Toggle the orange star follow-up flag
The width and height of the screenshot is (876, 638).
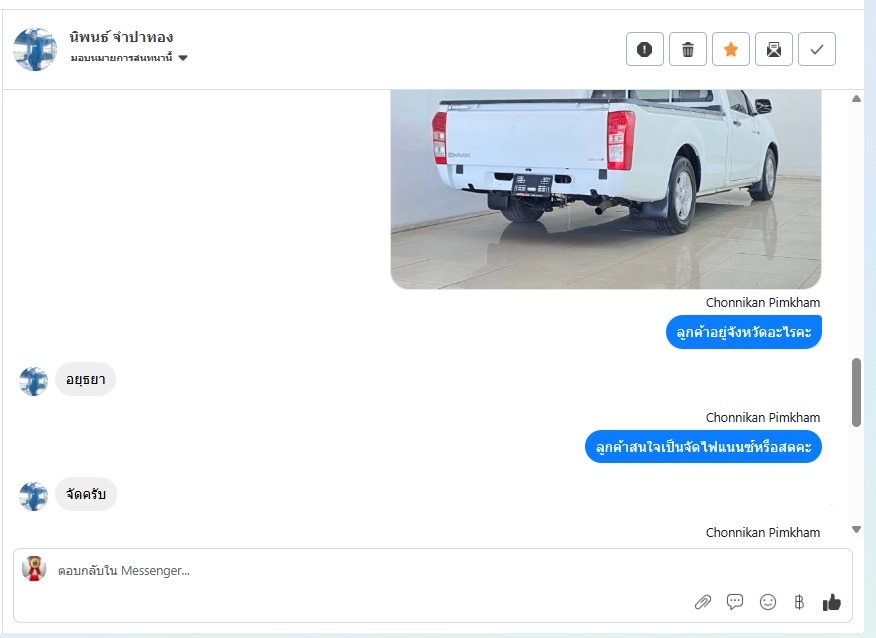[731, 49]
